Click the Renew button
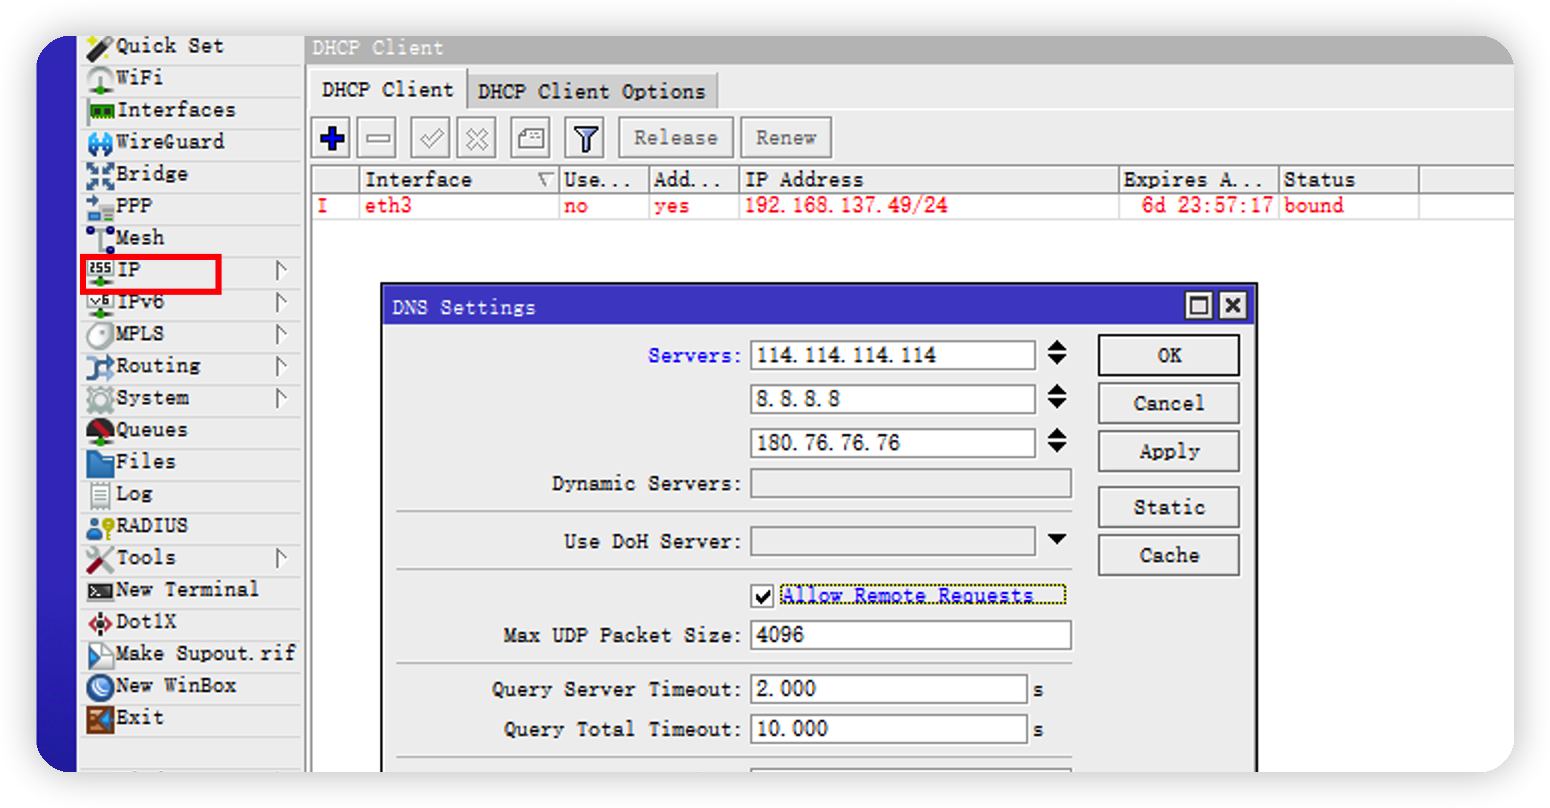 click(x=786, y=138)
